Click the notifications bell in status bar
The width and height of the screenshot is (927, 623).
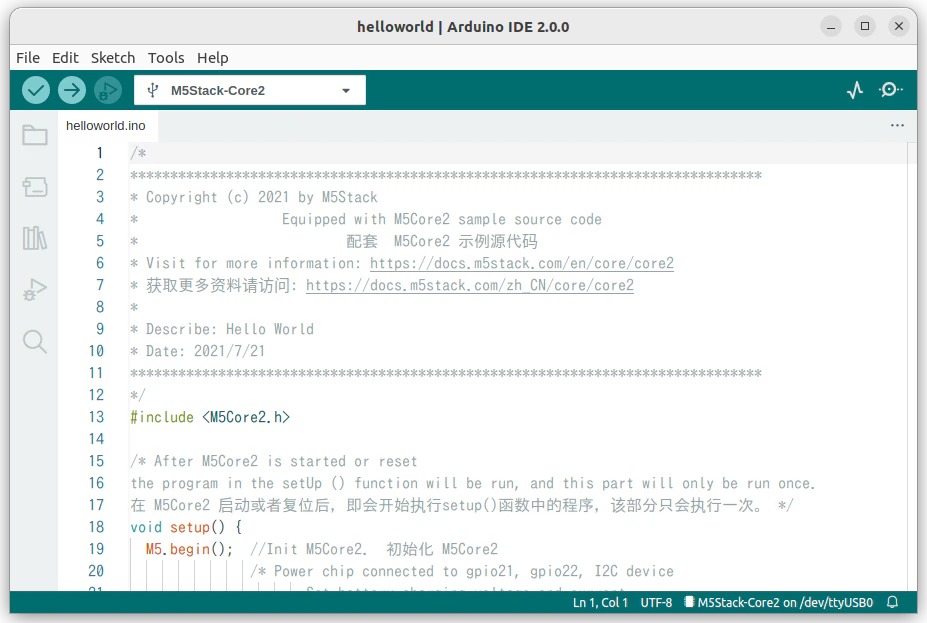[893, 602]
